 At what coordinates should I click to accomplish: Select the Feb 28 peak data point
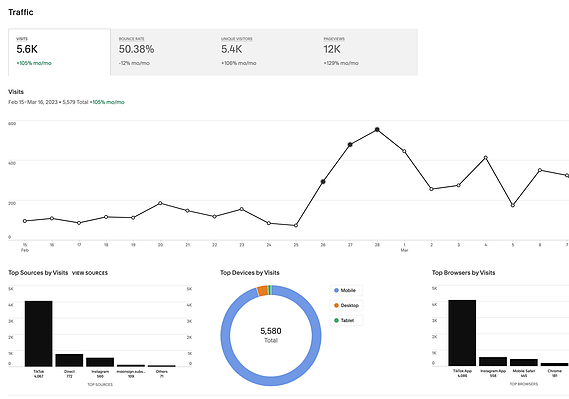click(377, 129)
